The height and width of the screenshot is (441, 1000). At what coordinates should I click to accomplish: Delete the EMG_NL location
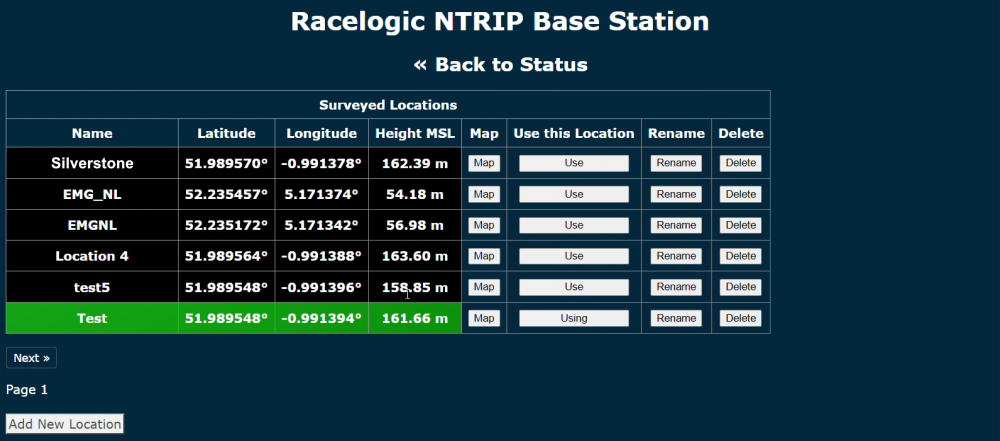click(740, 194)
